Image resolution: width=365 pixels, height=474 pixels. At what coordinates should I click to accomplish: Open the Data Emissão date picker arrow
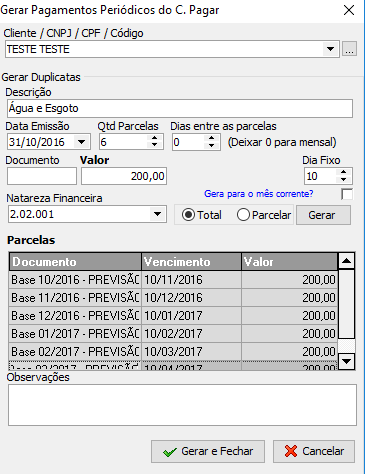tap(81, 142)
